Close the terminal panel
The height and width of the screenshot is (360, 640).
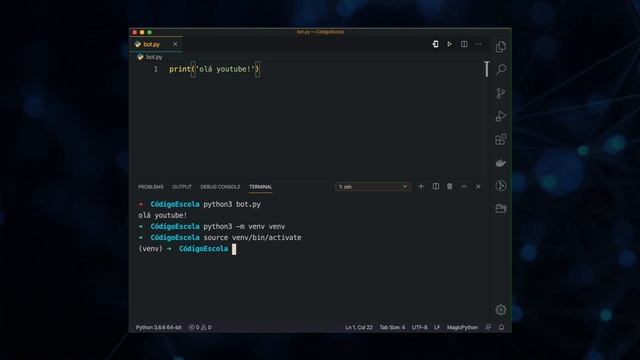tap(478, 187)
